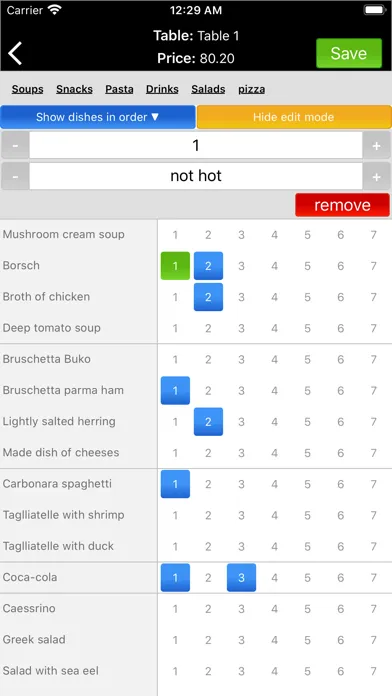The image size is (392, 696).
Task: Assign Greek salad to guest 4
Action: pos(274,640)
